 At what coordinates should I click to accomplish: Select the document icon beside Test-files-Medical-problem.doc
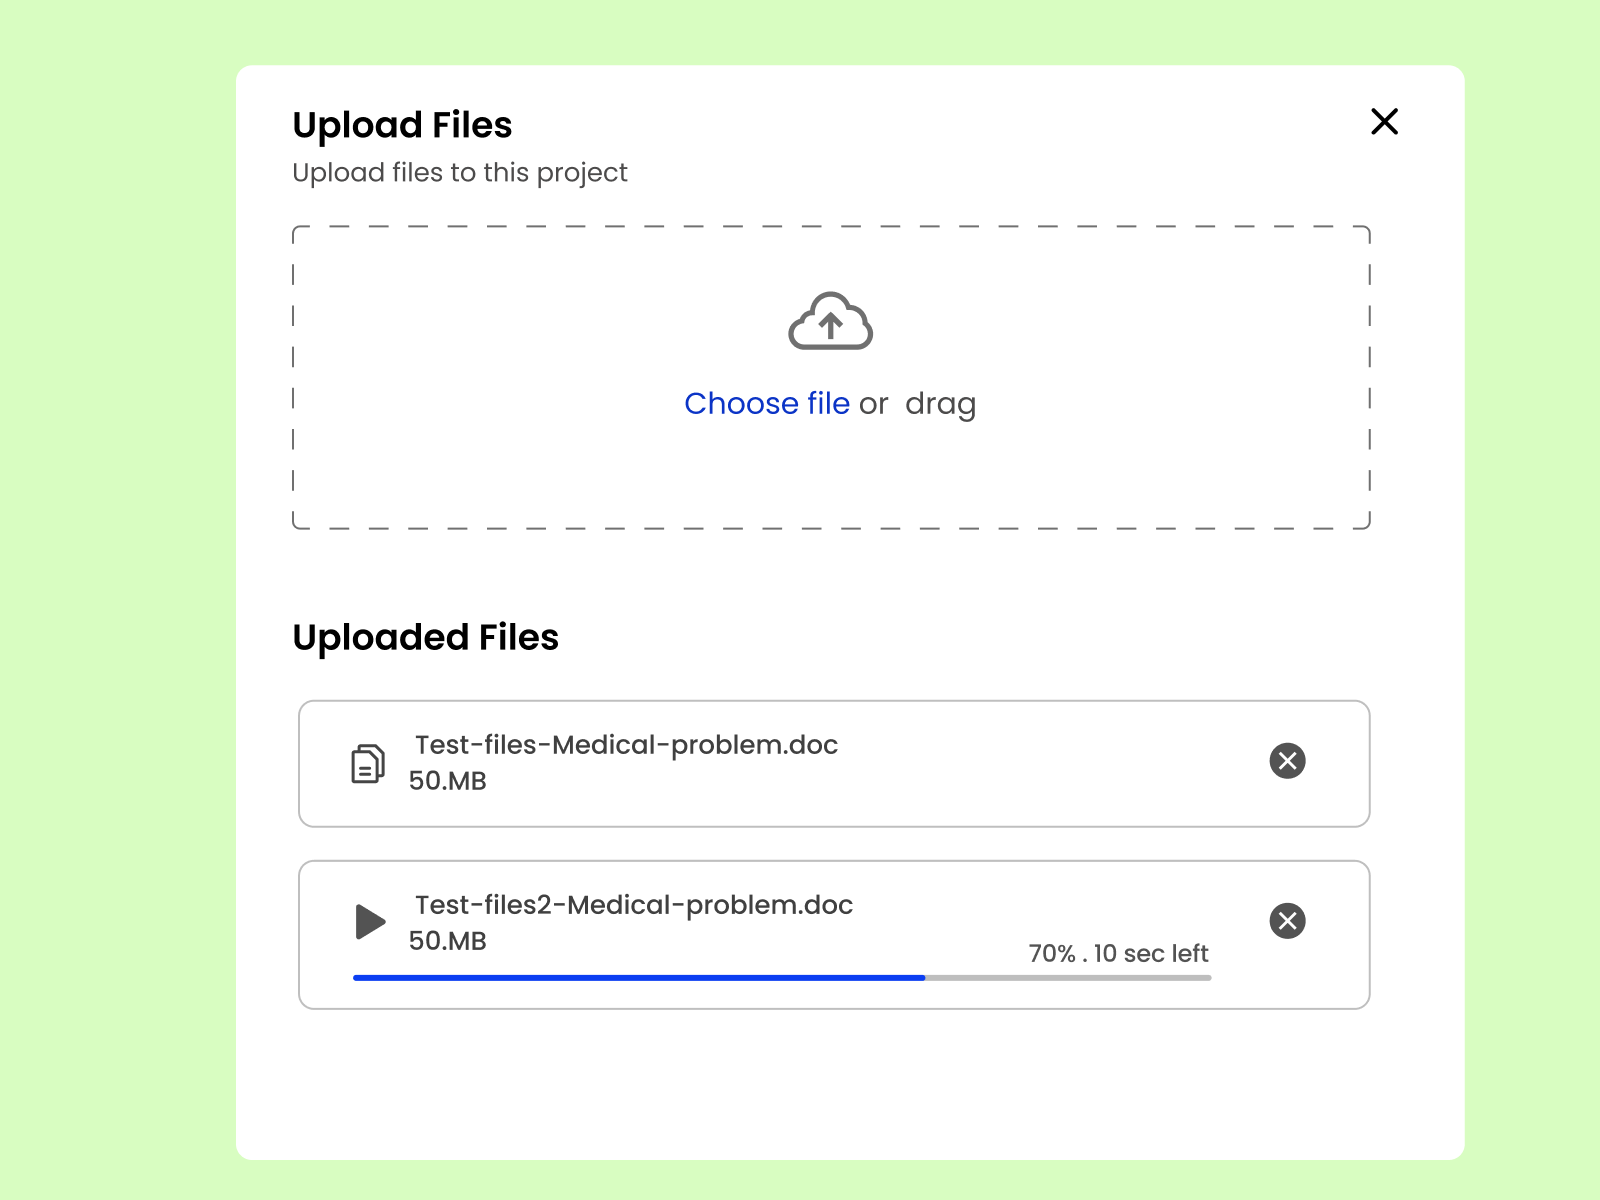point(368,762)
